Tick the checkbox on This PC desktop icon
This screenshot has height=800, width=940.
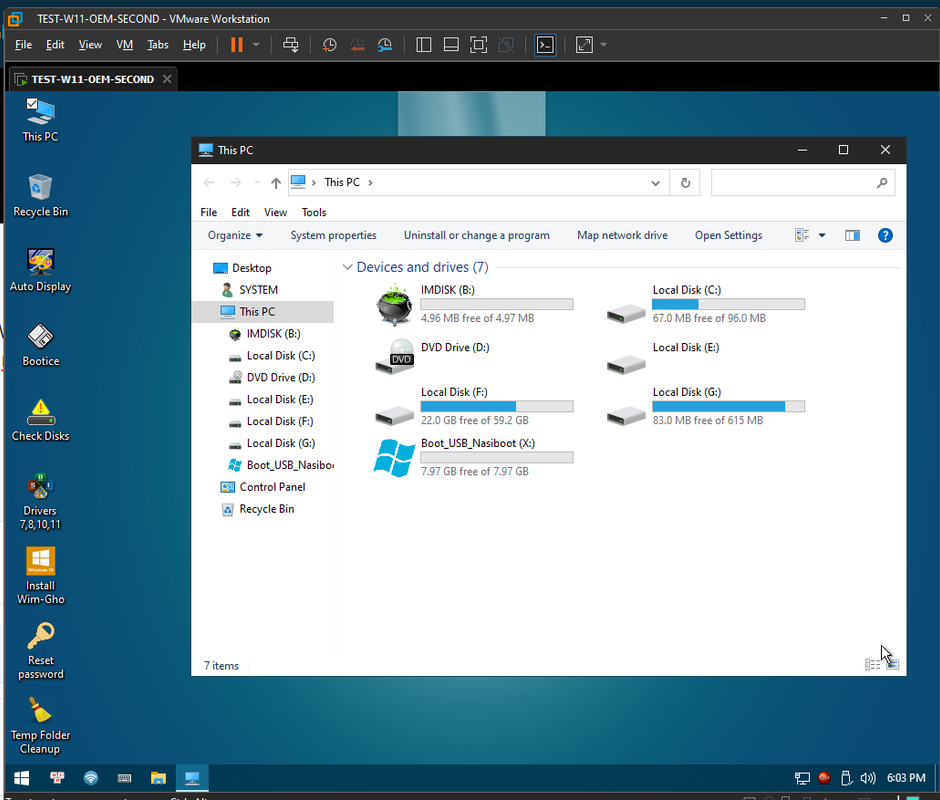32,103
